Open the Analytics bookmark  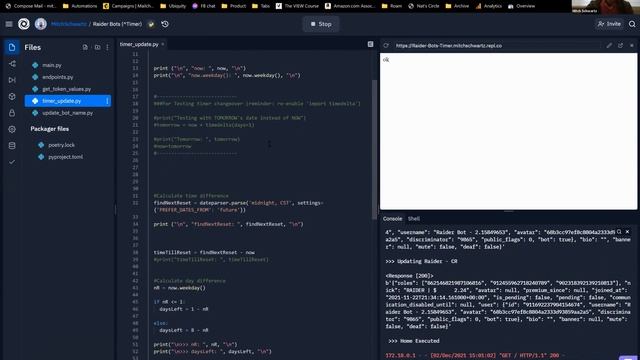tap(489, 6)
